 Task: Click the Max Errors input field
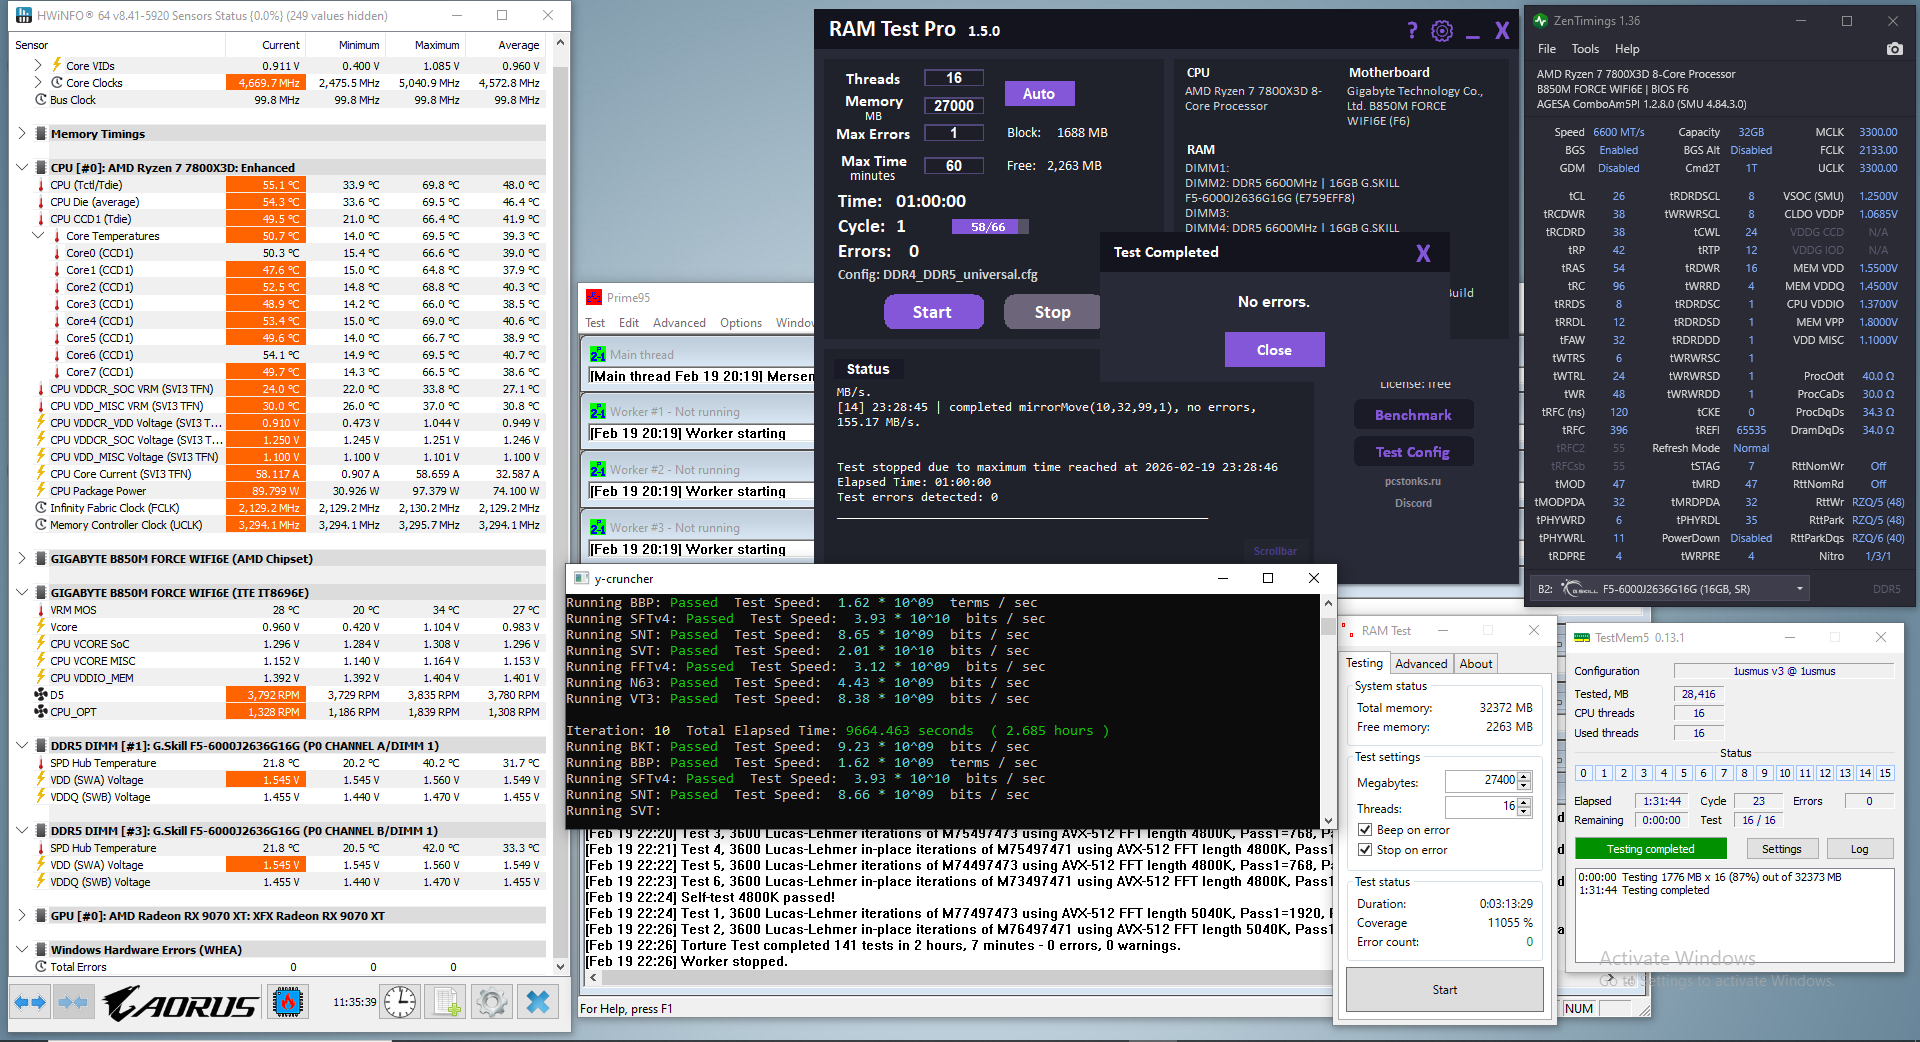pos(954,132)
